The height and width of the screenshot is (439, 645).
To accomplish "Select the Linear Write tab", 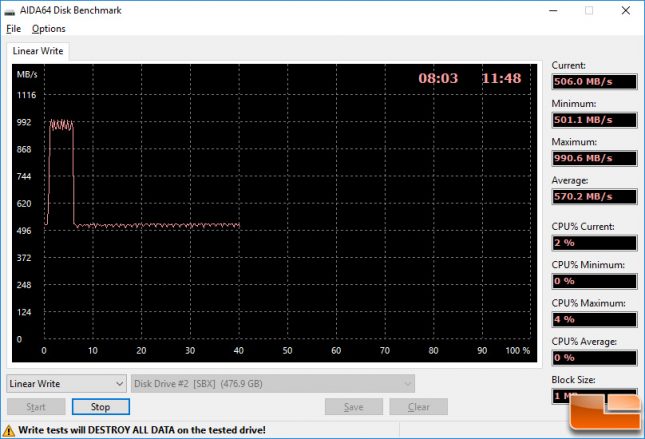I will coord(38,51).
